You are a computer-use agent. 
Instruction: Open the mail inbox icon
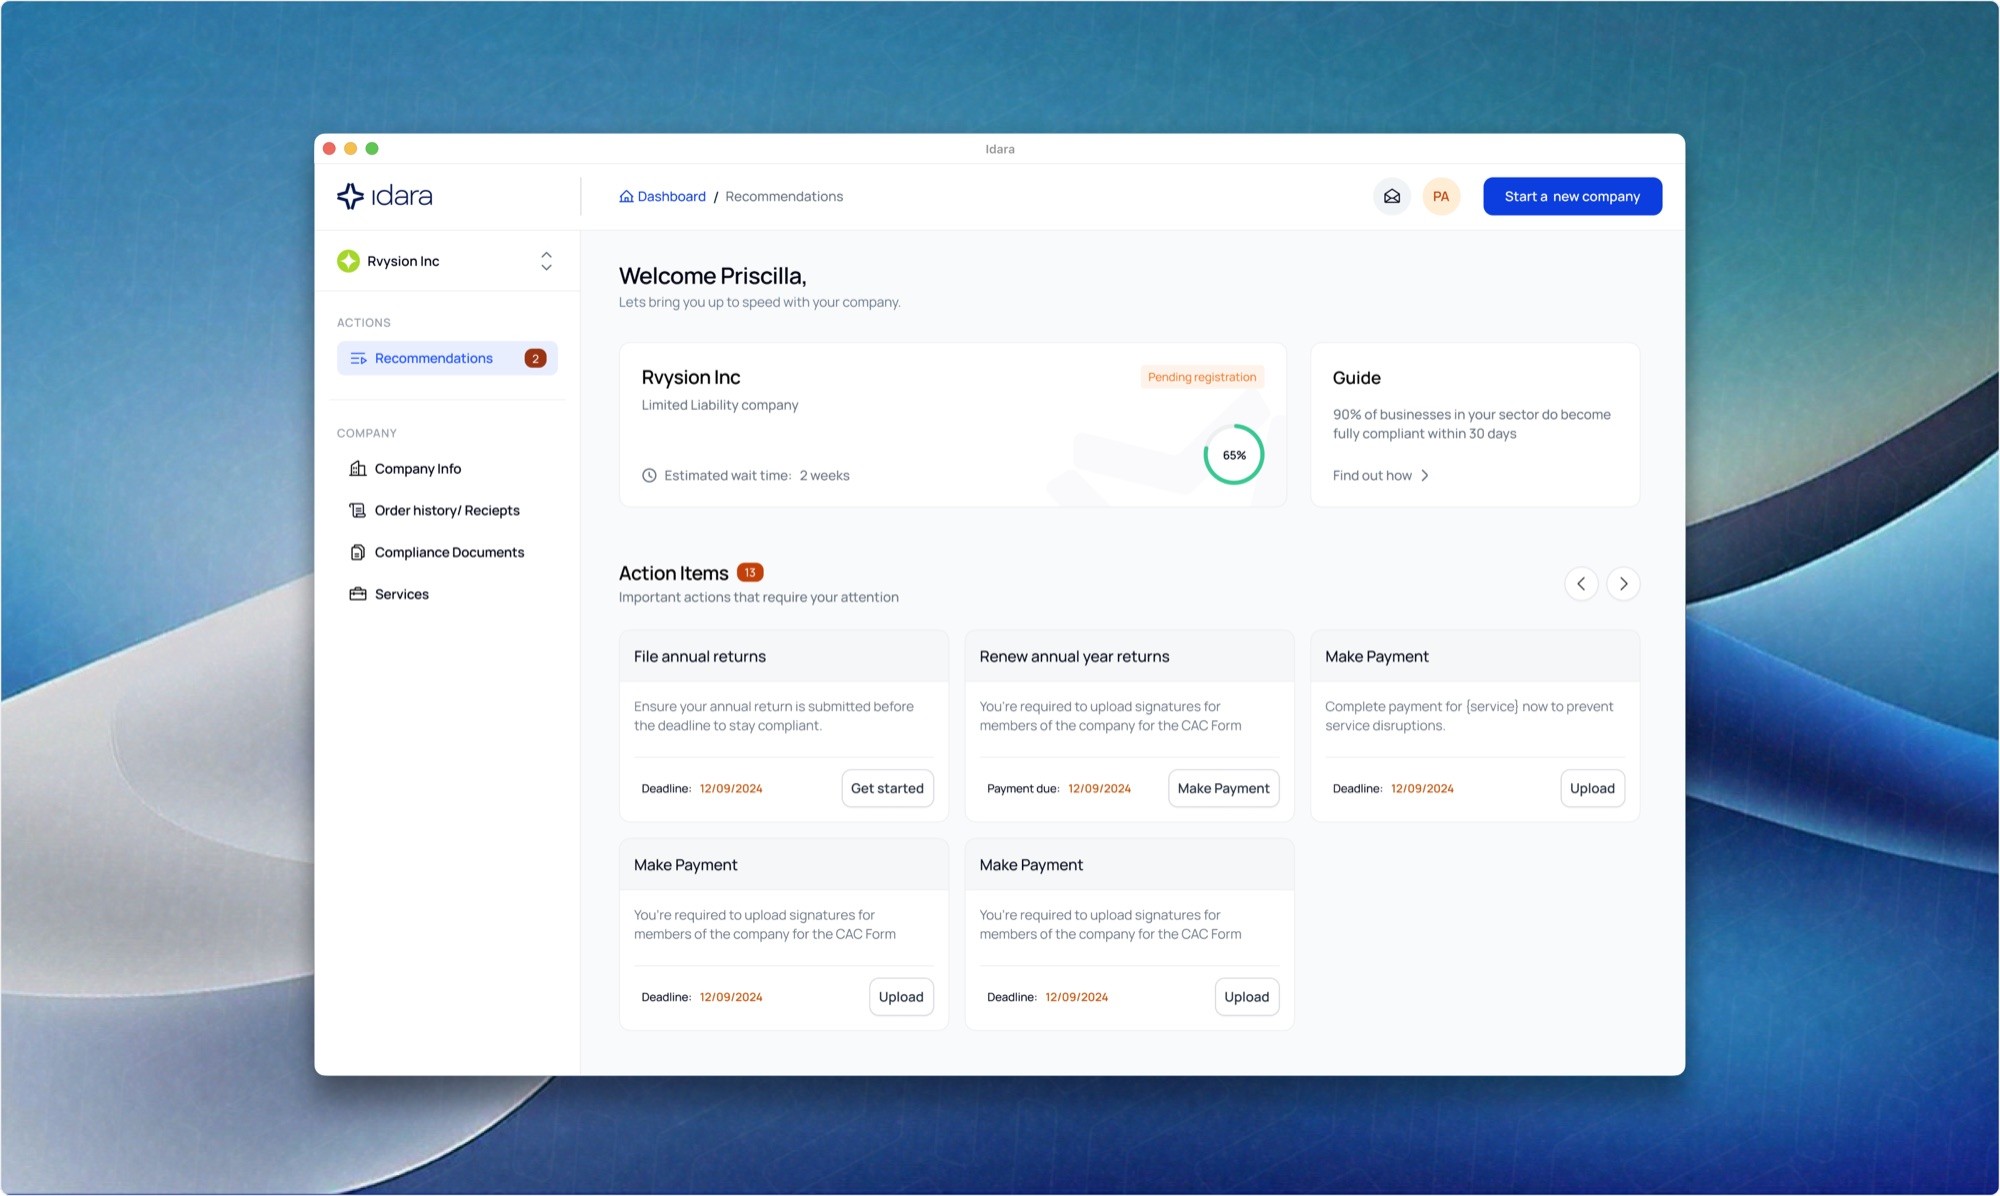click(1391, 196)
